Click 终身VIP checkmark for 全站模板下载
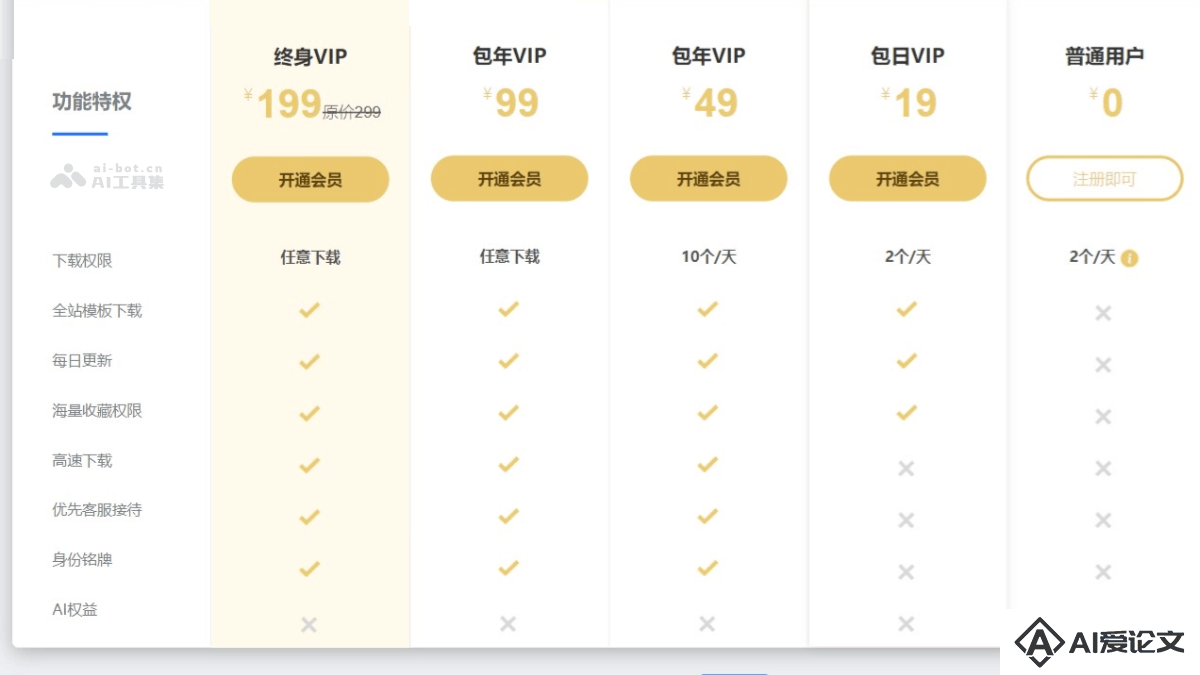 tap(309, 310)
